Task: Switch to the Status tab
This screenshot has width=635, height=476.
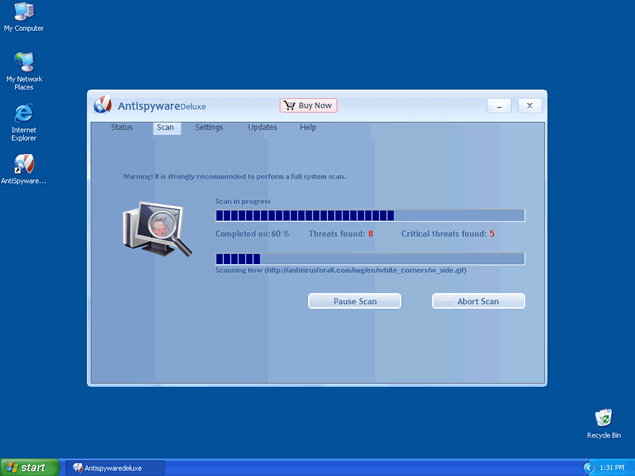Action: [122, 128]
